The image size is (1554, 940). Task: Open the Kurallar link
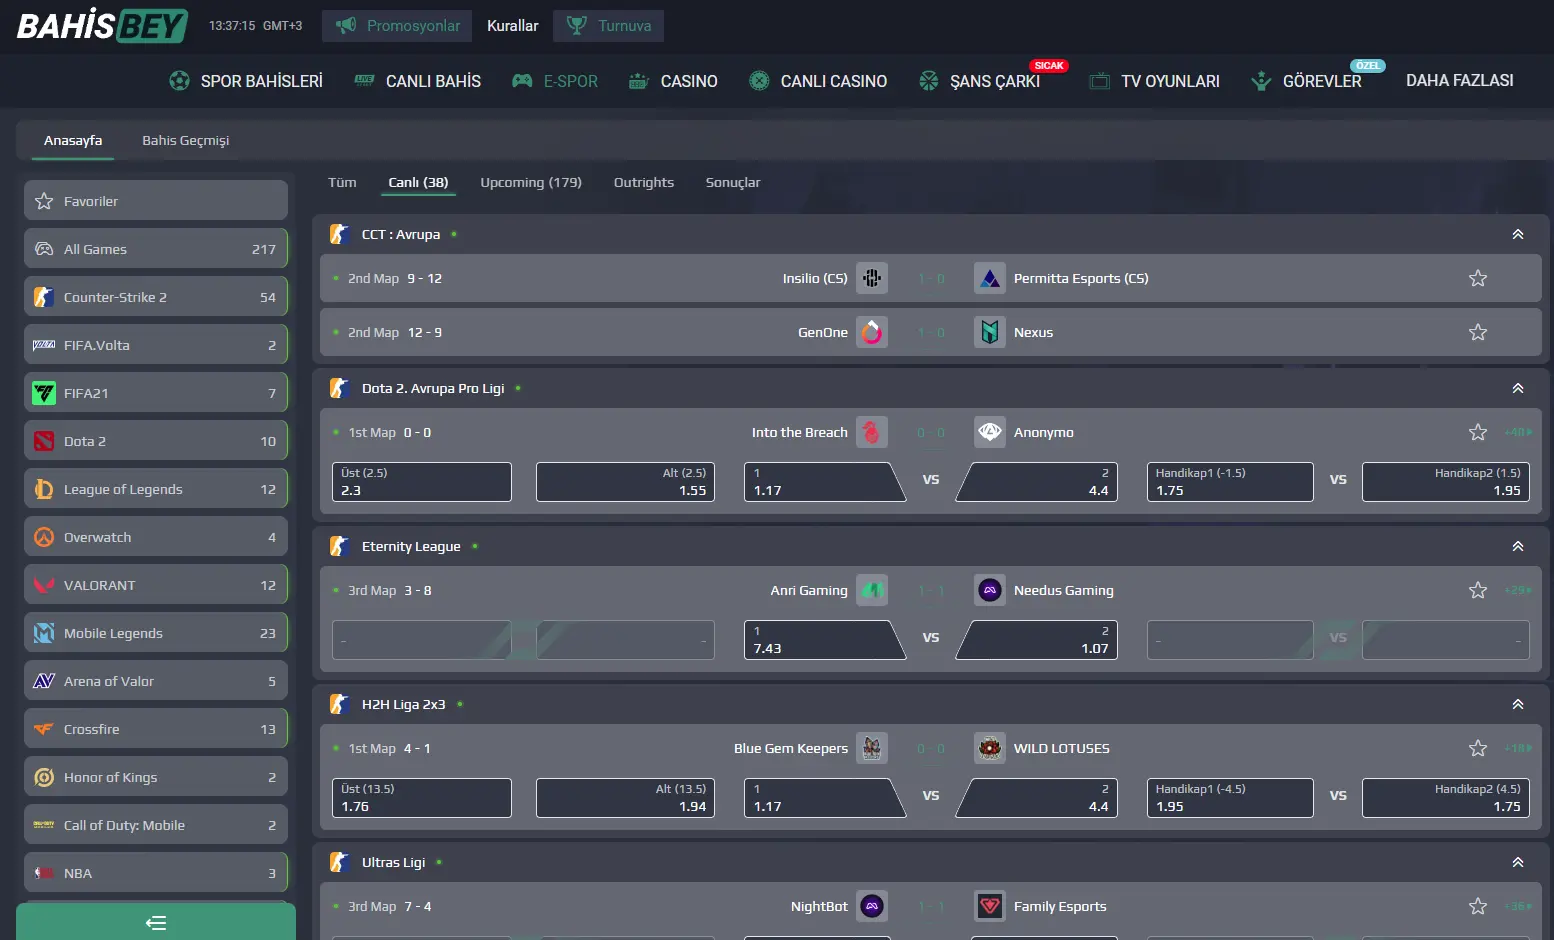(513, 26)
